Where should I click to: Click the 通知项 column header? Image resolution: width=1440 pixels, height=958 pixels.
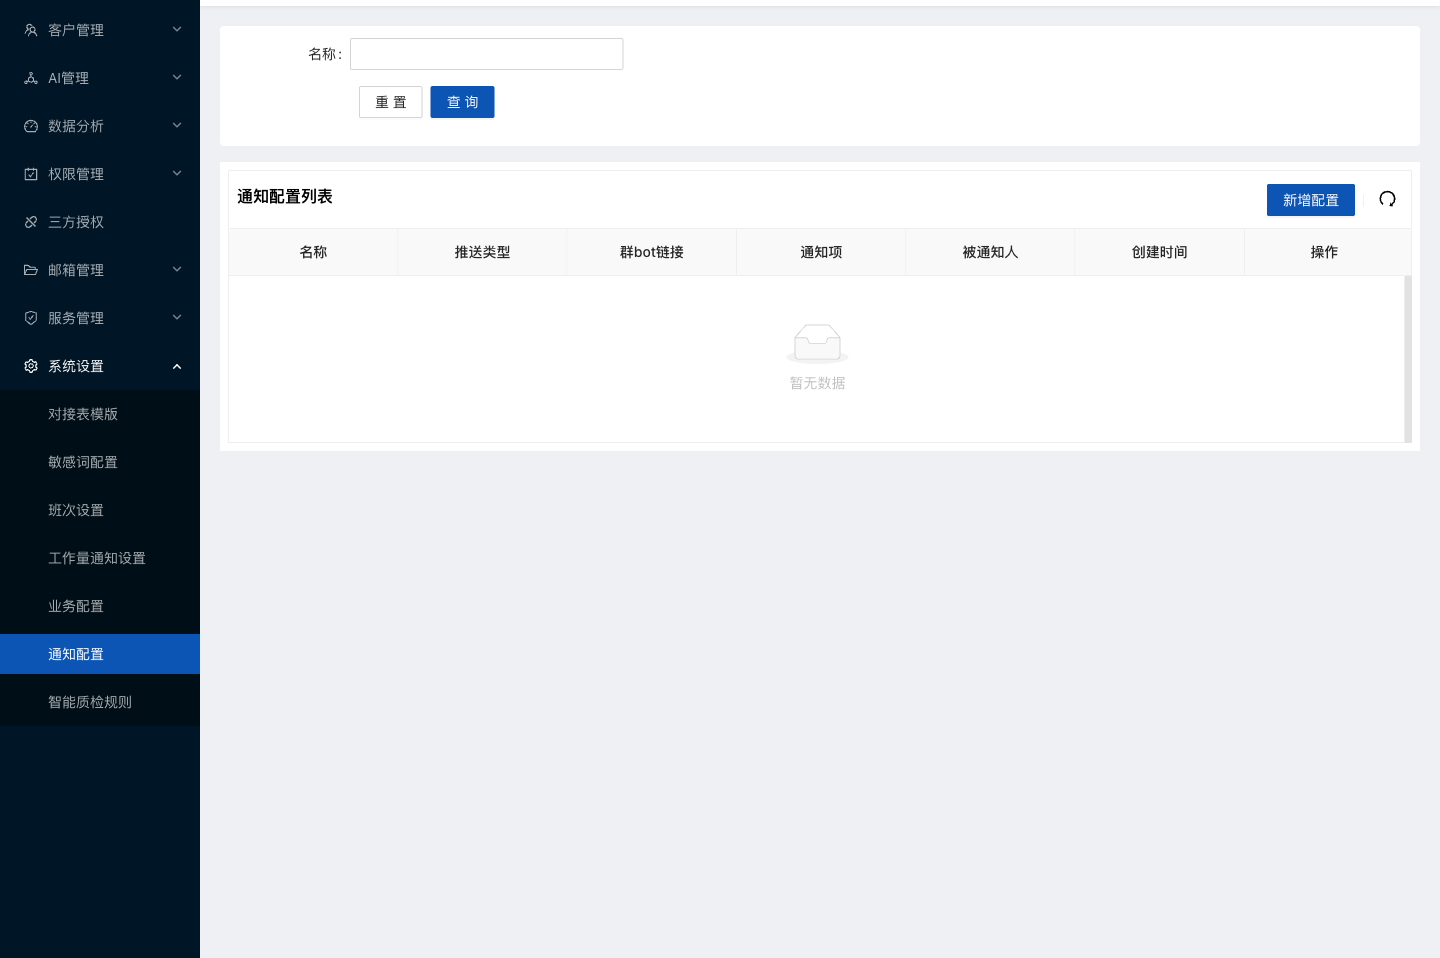pyautogui.click(x=821, y=252)
